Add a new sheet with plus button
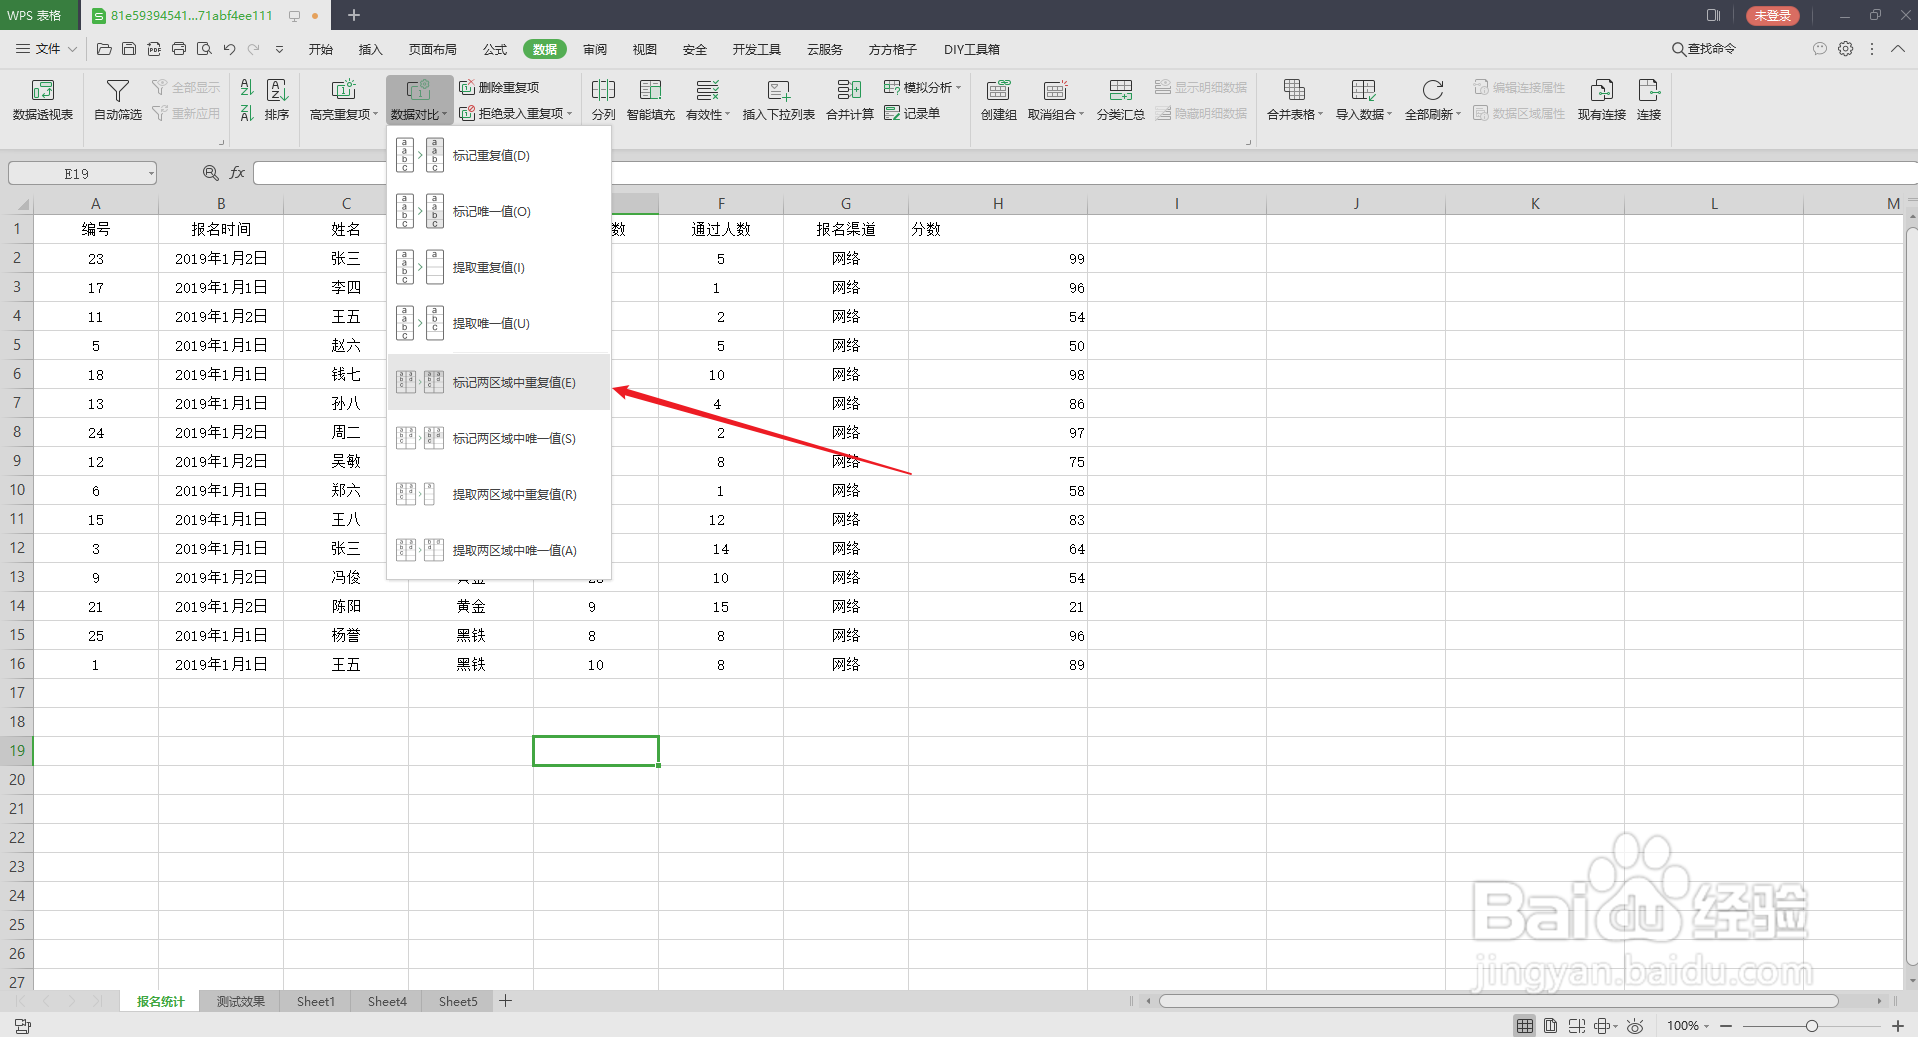The height and width of the screenshot is (1037, 1918). point(506,1001)
